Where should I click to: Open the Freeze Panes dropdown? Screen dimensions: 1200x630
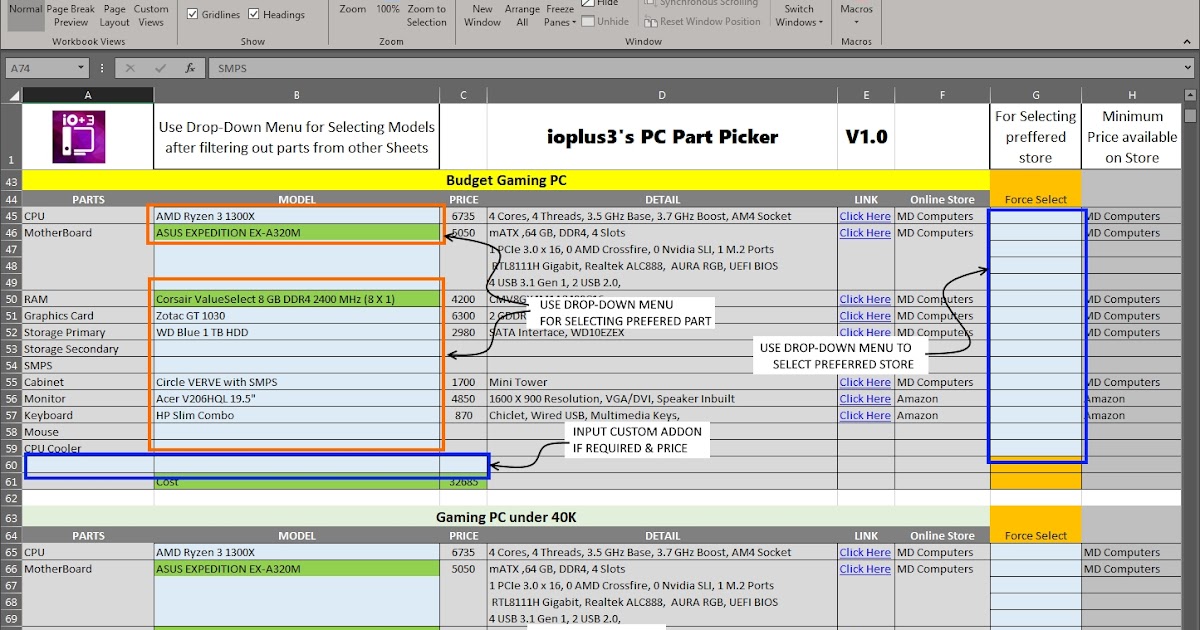[559, 14]
